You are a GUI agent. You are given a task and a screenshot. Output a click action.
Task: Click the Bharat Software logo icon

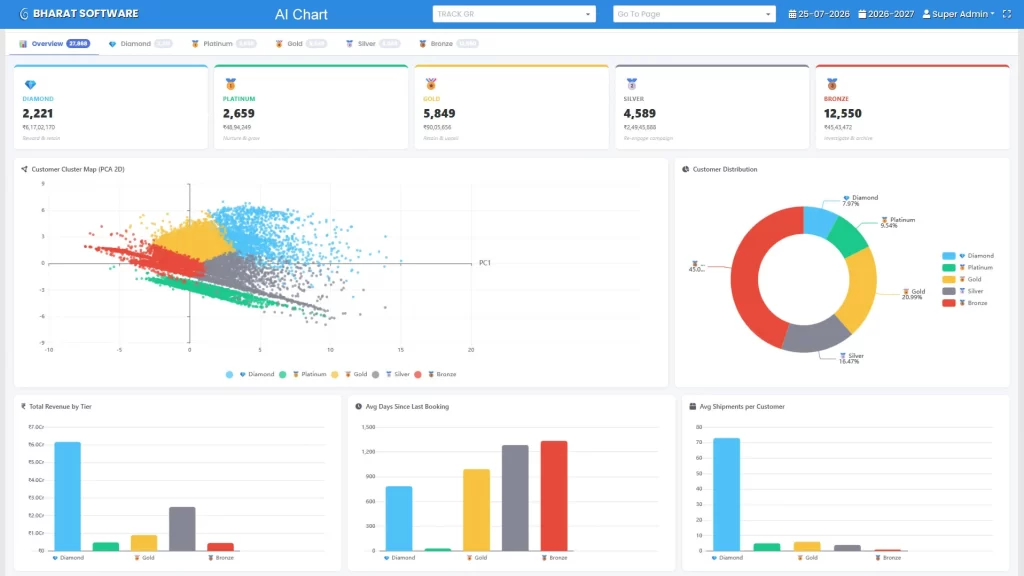click(x=24, y=14)
